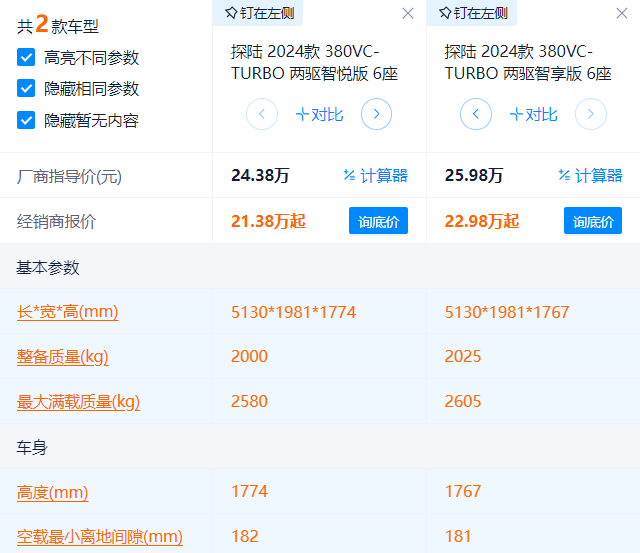640x553 pixels.
Task: Toggle the 隐藏暂无内容 checkbox
Action: point(26,120)
